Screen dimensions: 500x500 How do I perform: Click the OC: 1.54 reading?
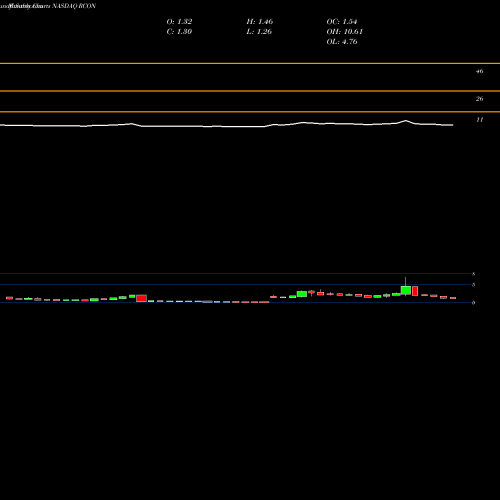[x=342, y=21]
